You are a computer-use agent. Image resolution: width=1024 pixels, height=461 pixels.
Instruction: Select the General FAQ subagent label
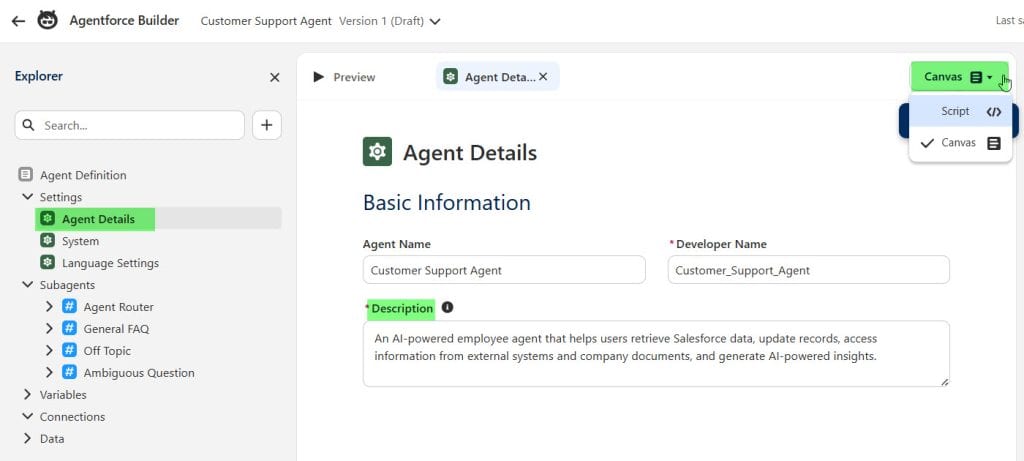116,329
